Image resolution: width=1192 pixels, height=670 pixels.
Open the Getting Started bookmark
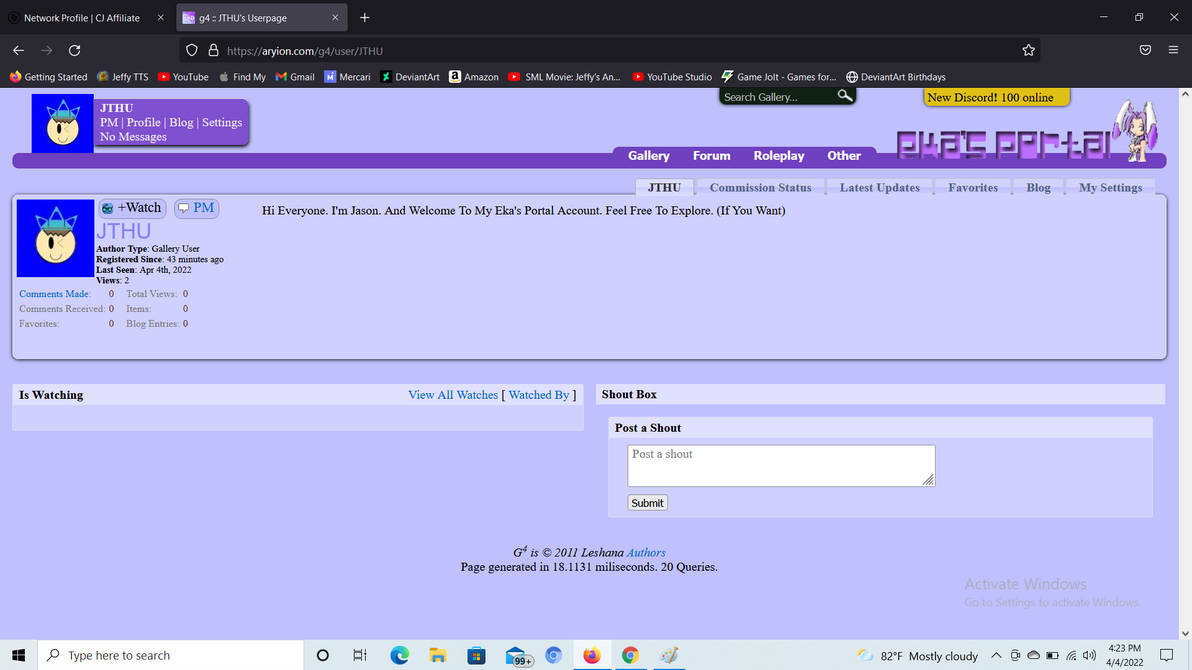tap(49, 77)
